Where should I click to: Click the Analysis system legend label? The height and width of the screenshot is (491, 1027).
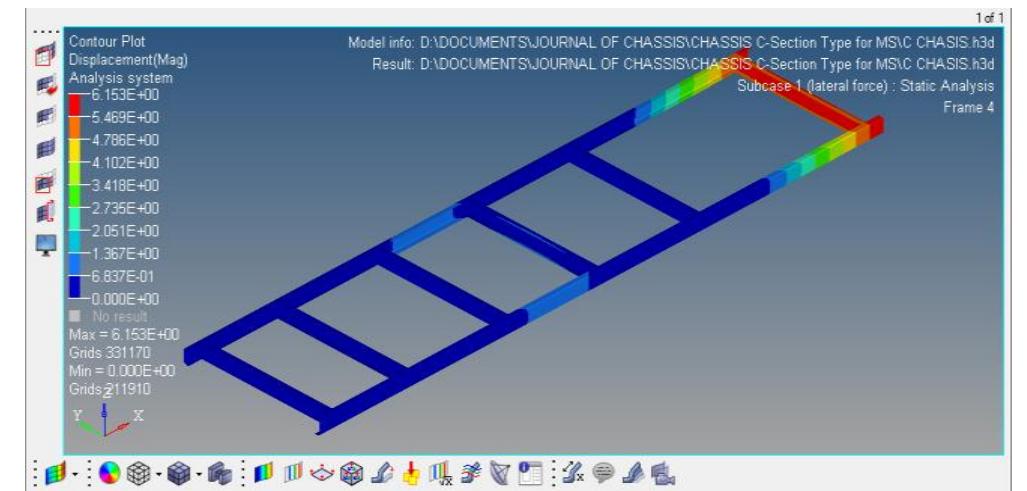coord(121,79)
